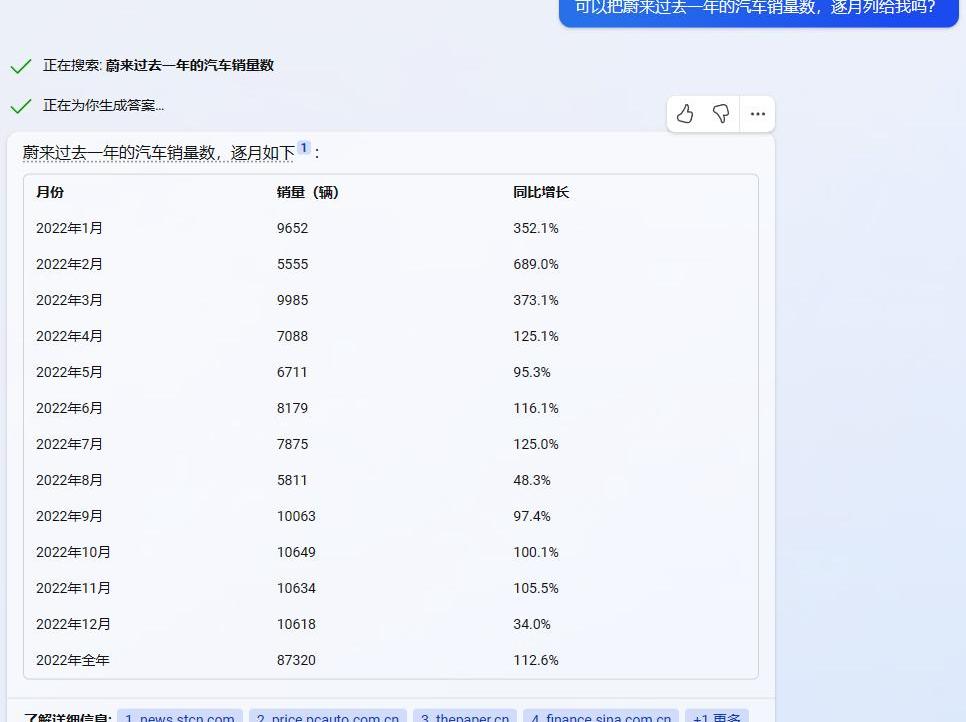Select sales value 10063
Image resolution: width=966 pixels, height=722 pixels.
point(296,516)
